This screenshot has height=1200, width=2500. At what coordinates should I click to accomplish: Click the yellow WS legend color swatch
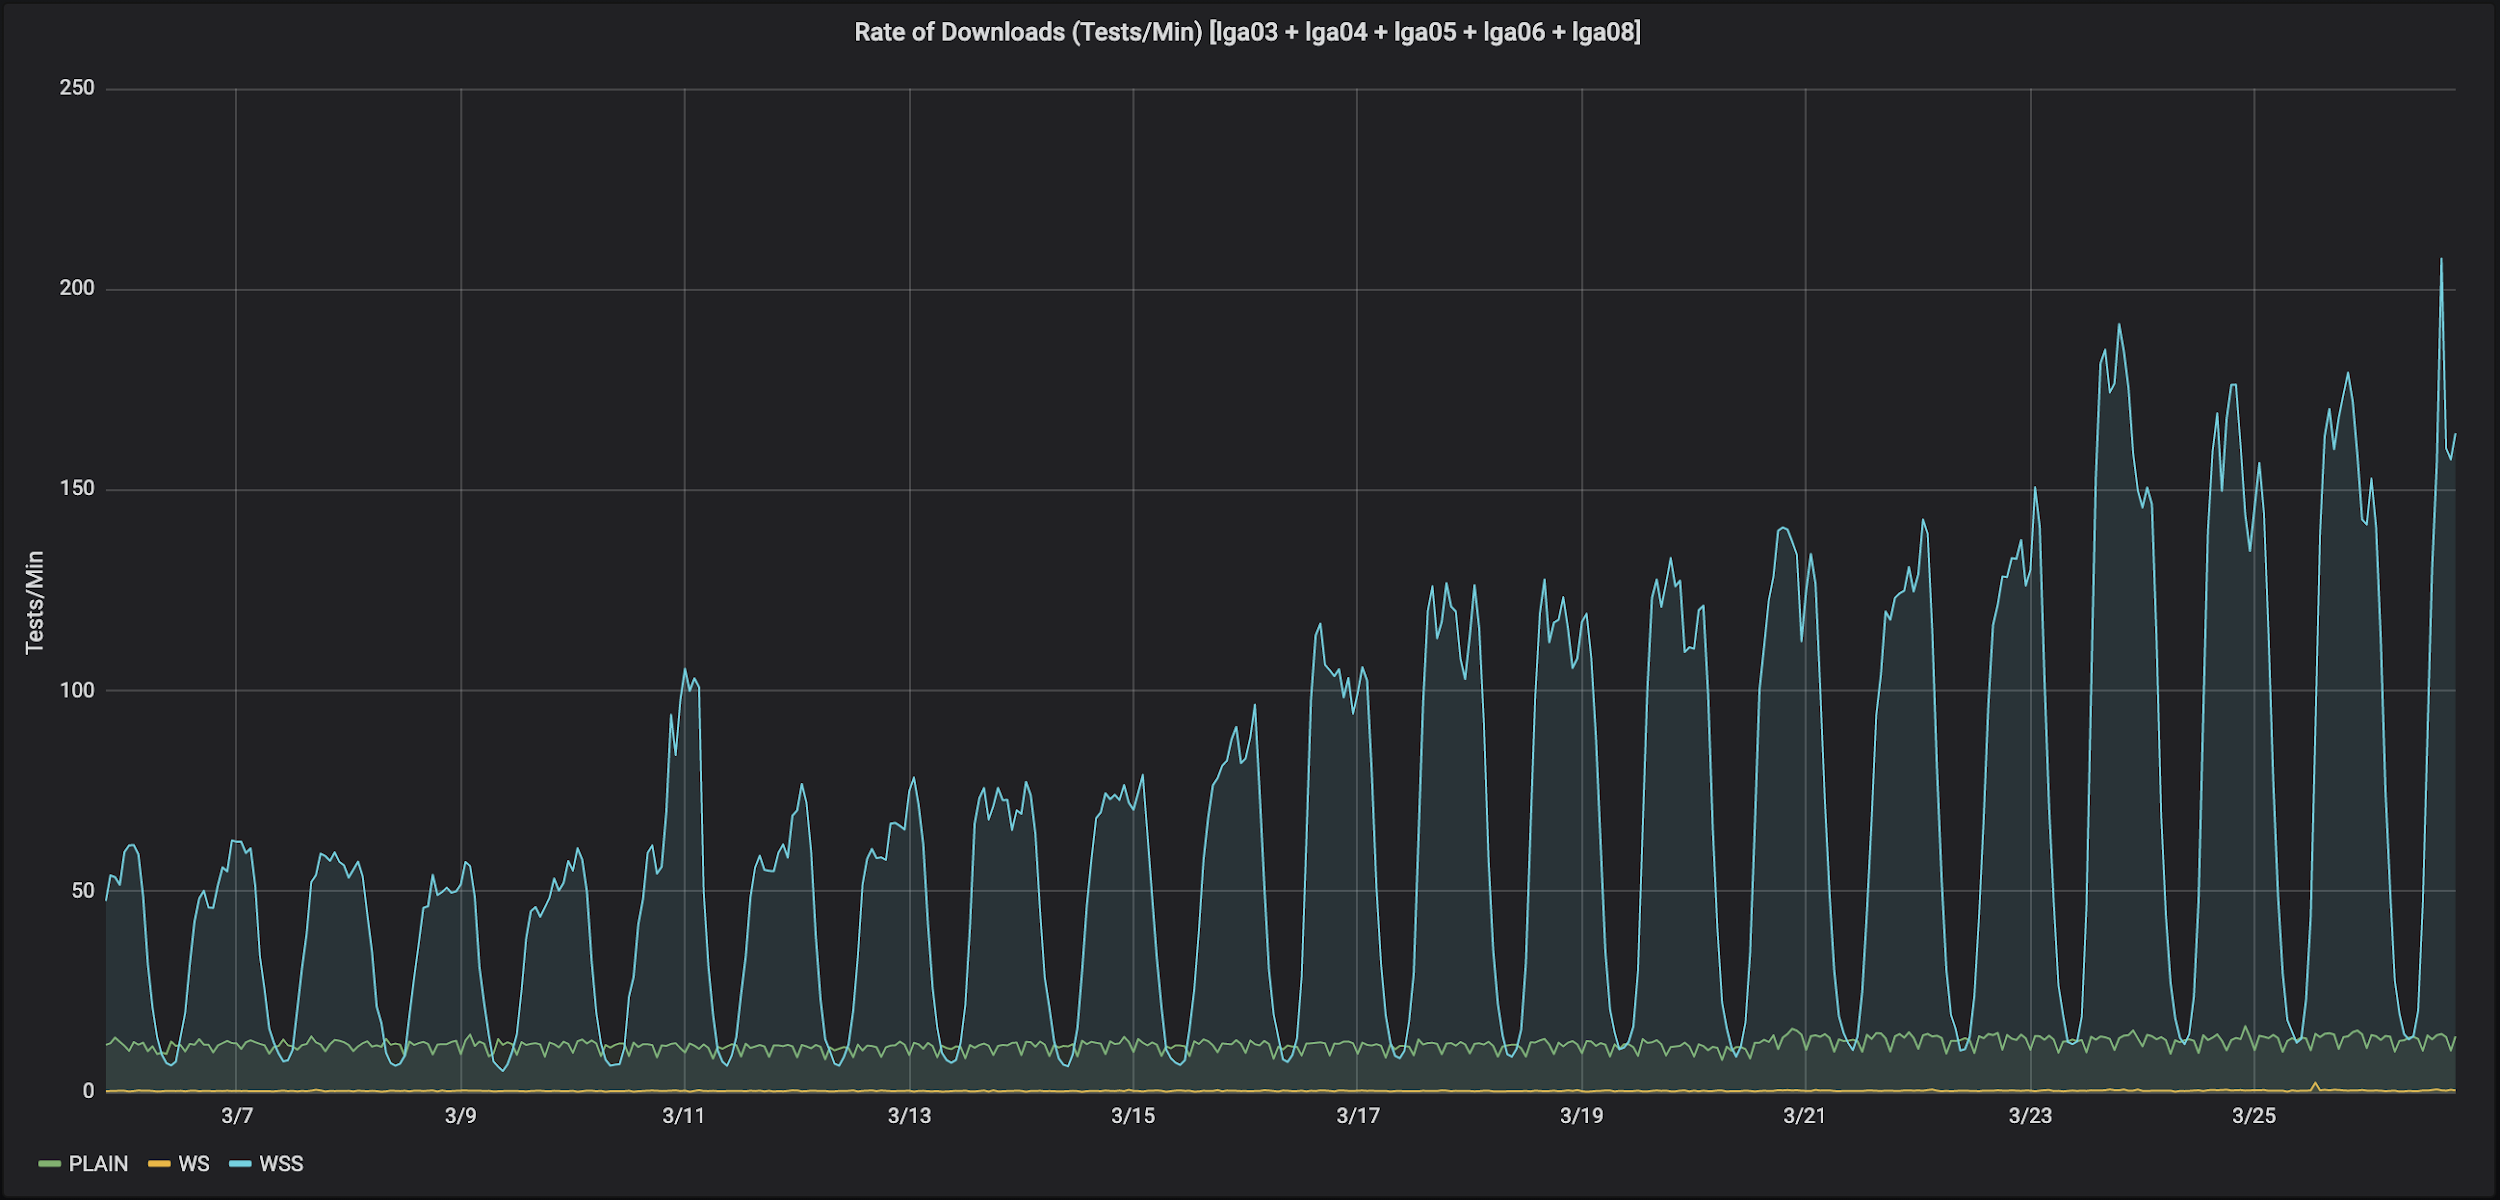(159, 1164)
